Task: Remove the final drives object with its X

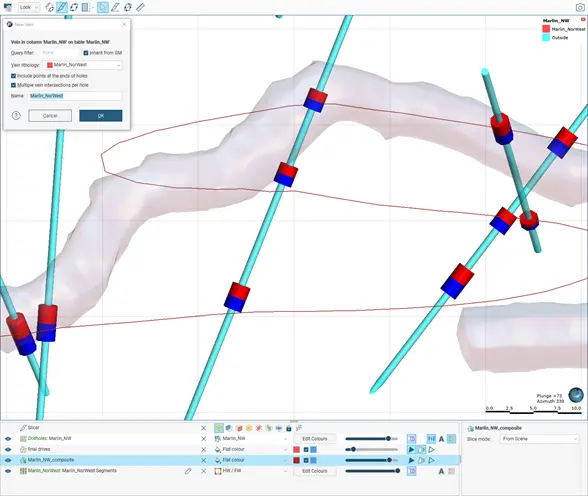Action: click(x=204, y=450)
